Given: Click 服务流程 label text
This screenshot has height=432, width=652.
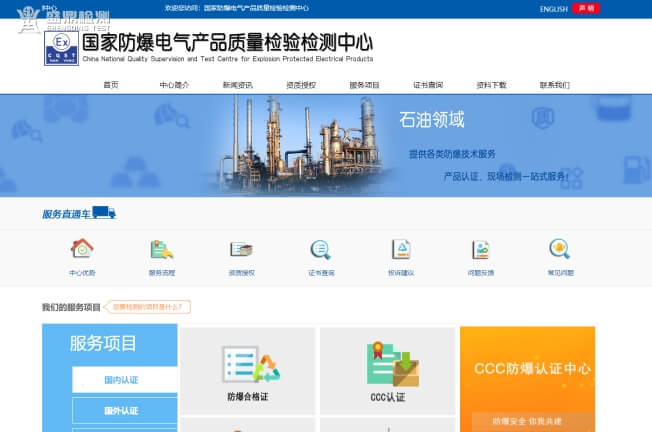Looking at the screenshot, I should pyautogui.click(x=162, y=273).
